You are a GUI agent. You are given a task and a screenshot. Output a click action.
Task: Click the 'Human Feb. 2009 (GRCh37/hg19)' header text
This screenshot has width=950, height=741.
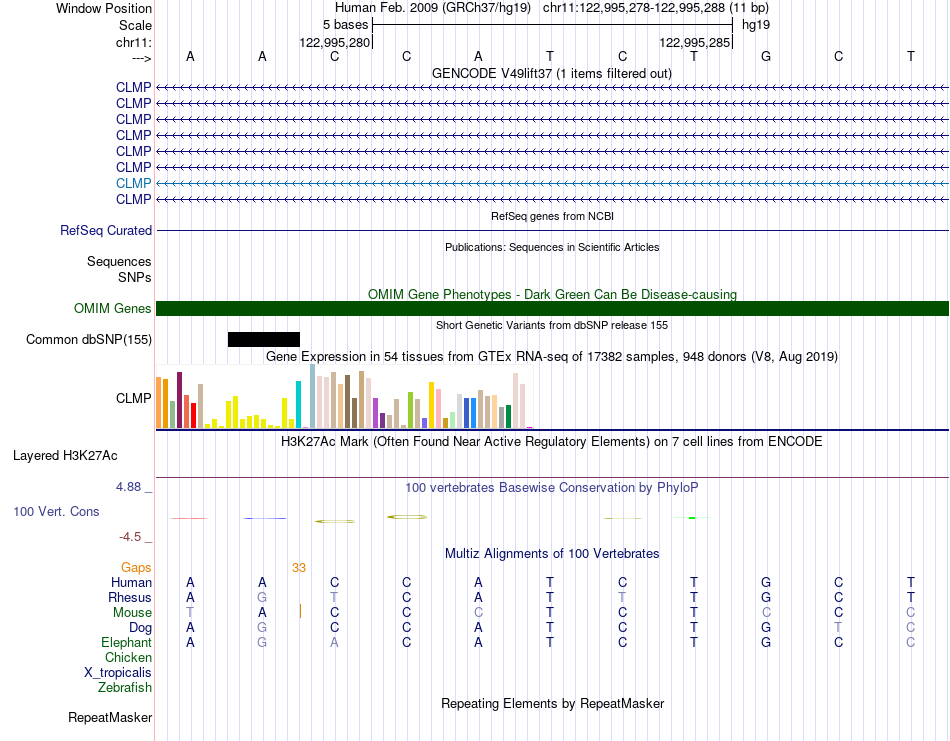tap(433, 8)
